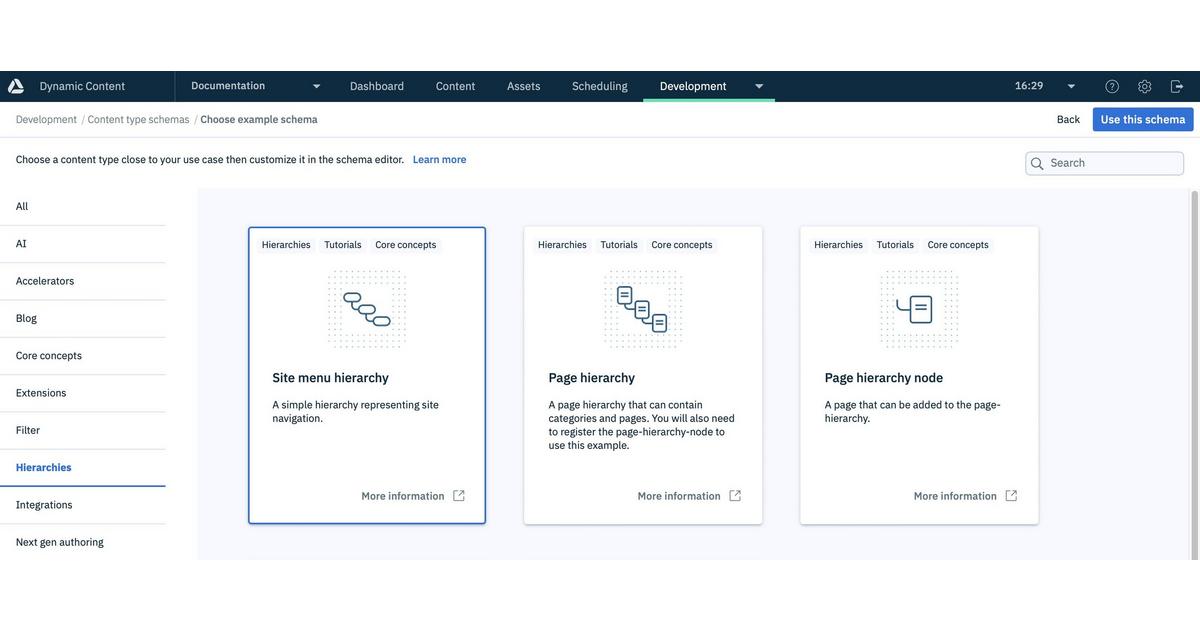Open external link icon for Page hierarchy node

point(1011,496)
